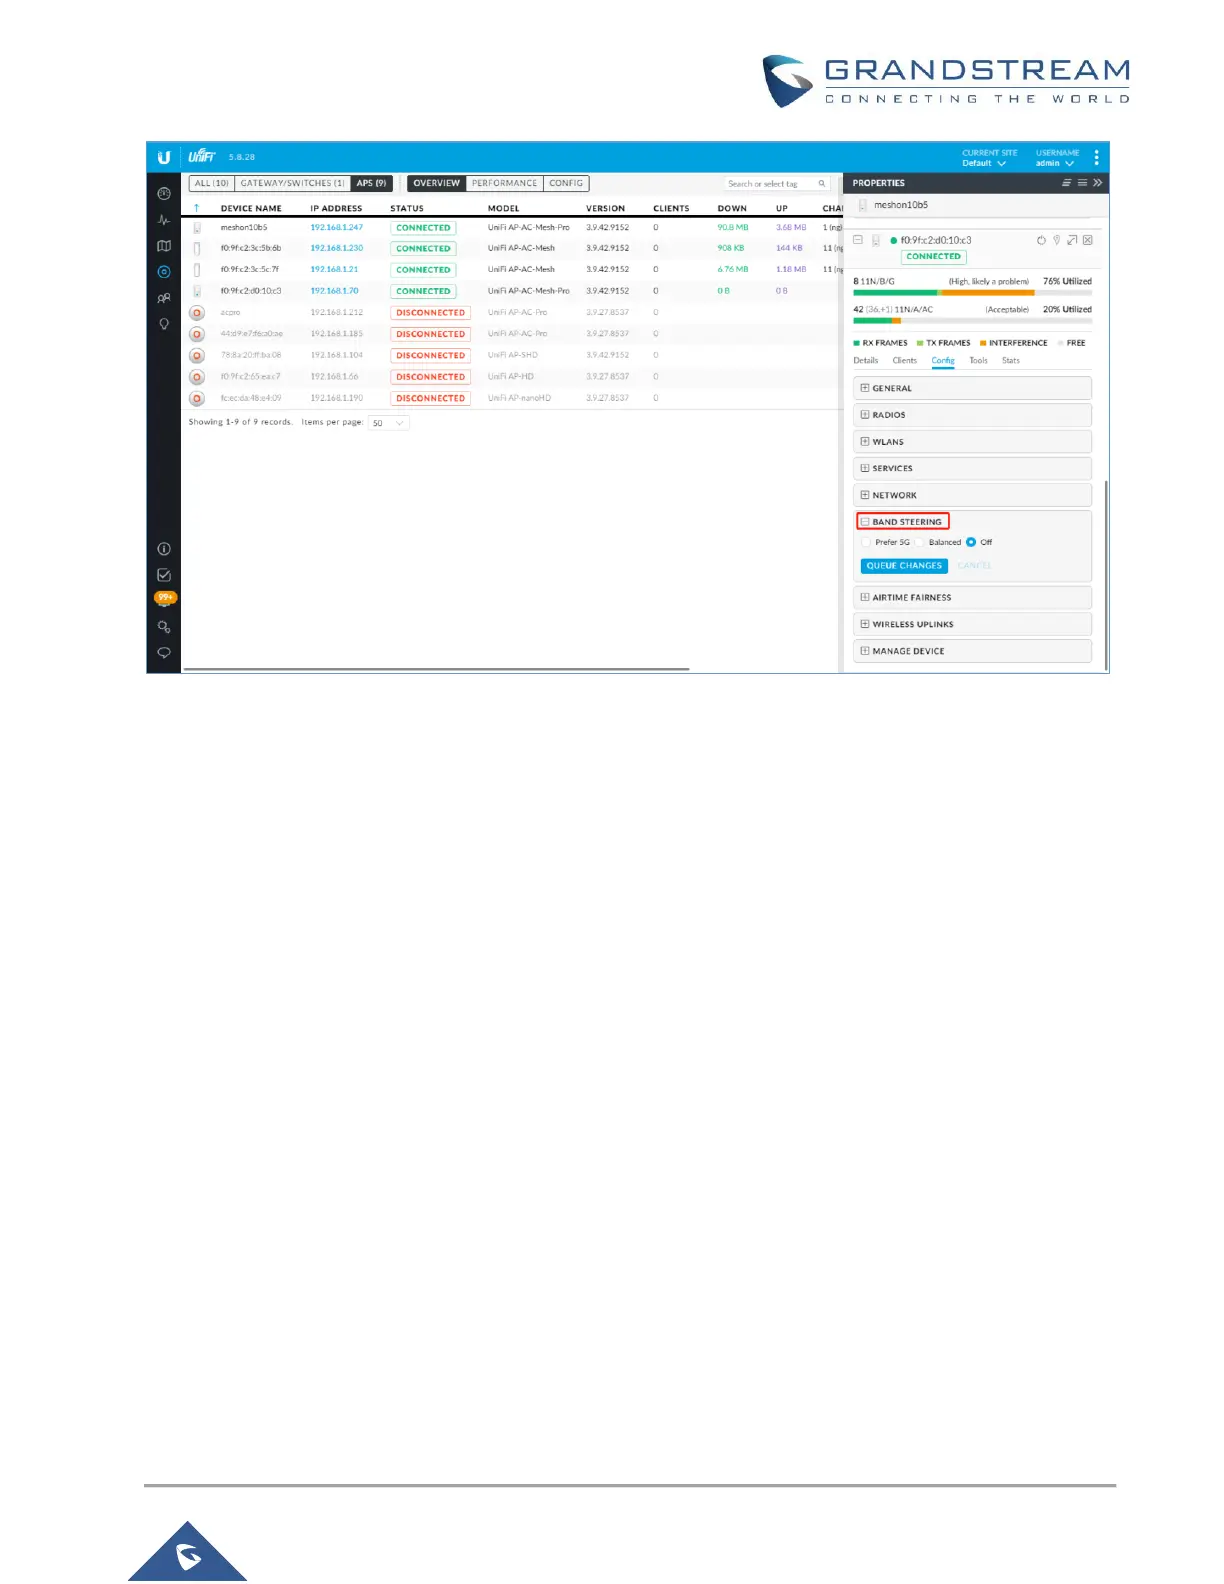This screenshot has width=1224, height=1584.
Task: Click the Queue Changes button
Action: pos(904,566)
